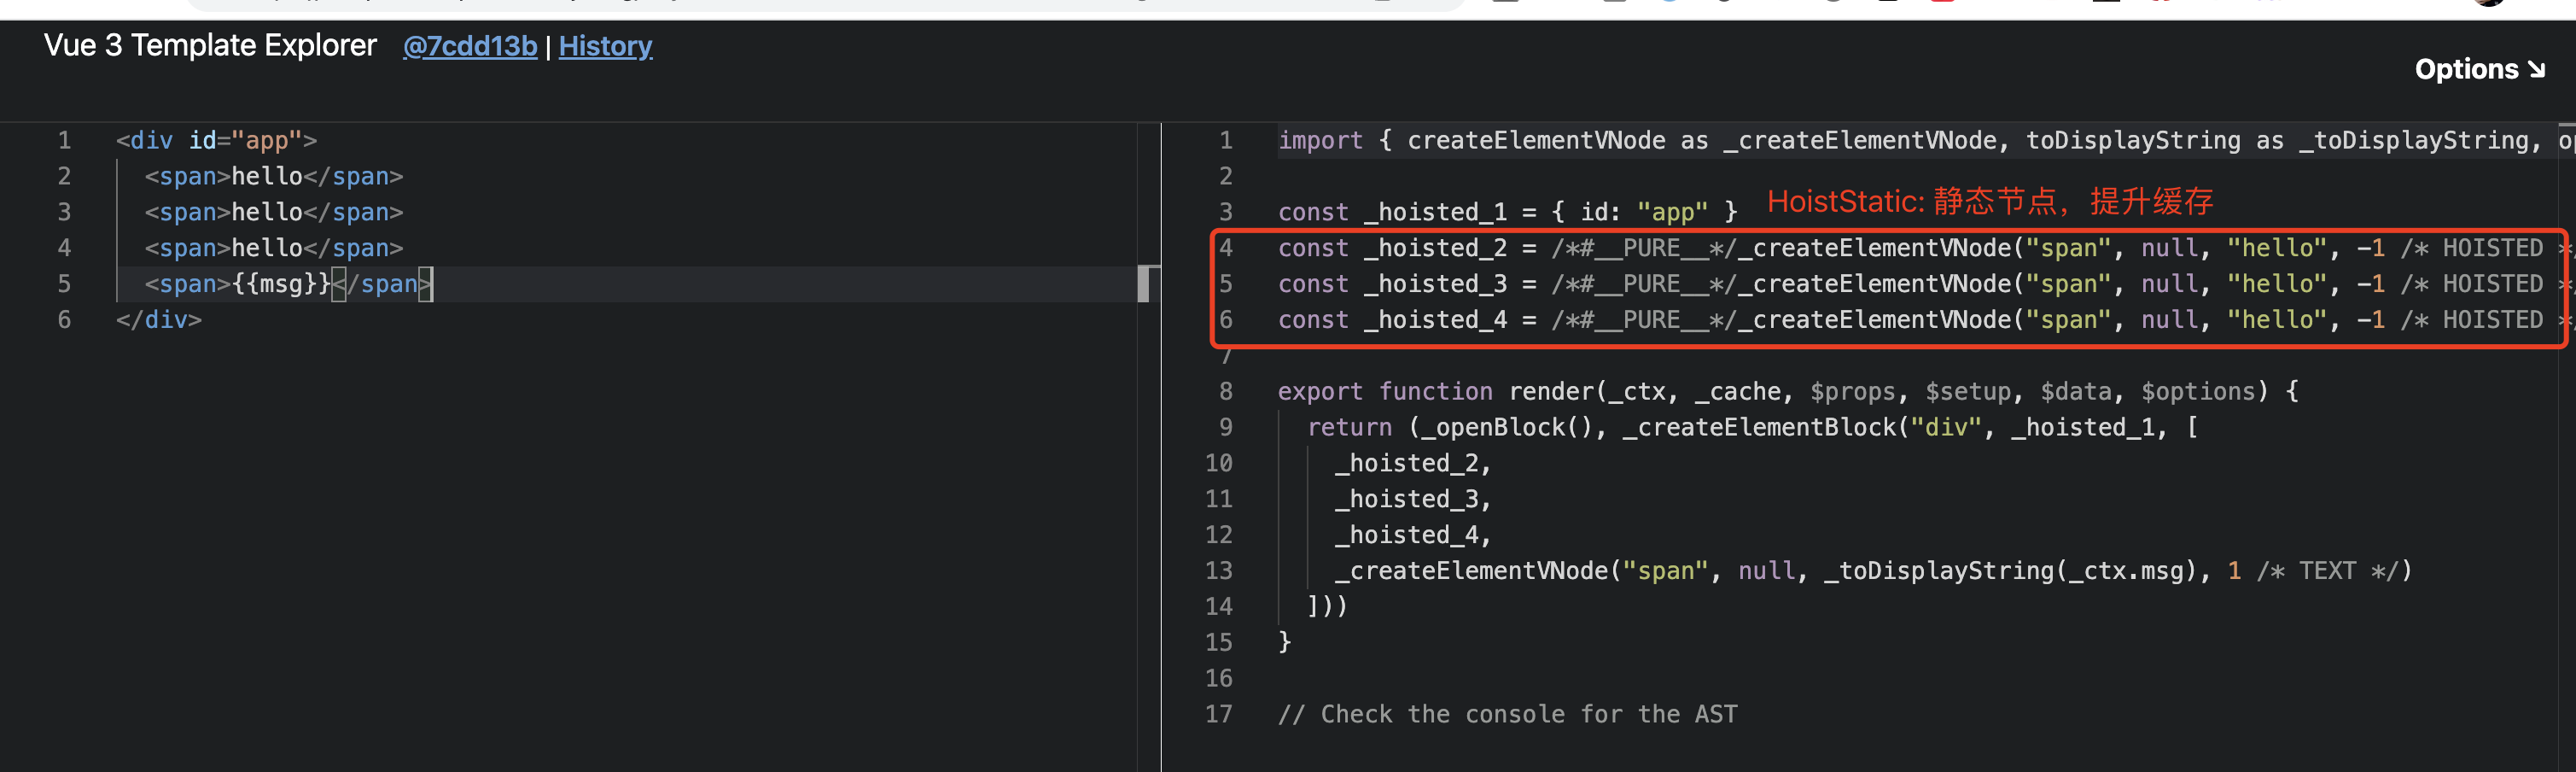Image resolution: width=2576 pixels, height=772 pixels.
Task: Click the template editor scrollbar marker
Action: 1148,284
